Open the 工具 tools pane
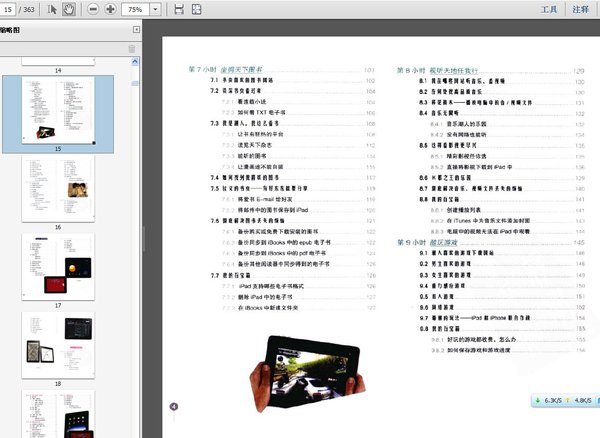Image resolution: width=600 pixels, height=438 pixels. 549,9
